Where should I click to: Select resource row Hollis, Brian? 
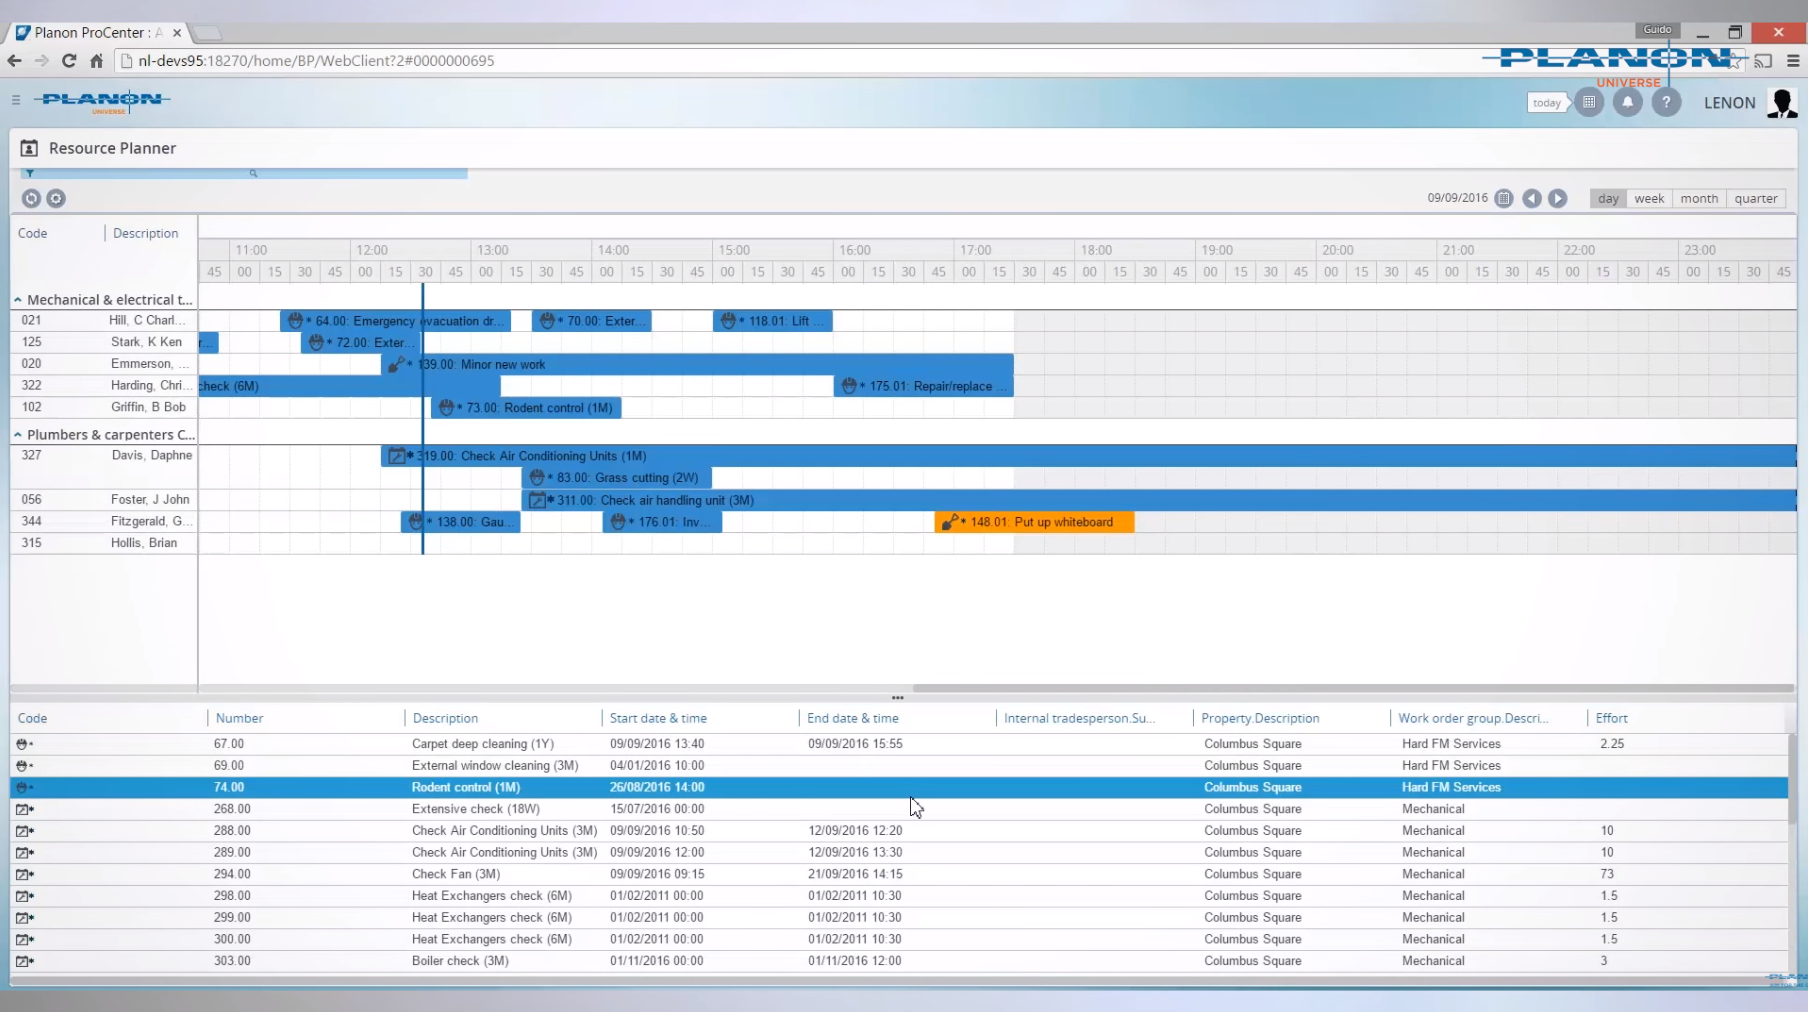pyautogui.click(x=104, y=543)
